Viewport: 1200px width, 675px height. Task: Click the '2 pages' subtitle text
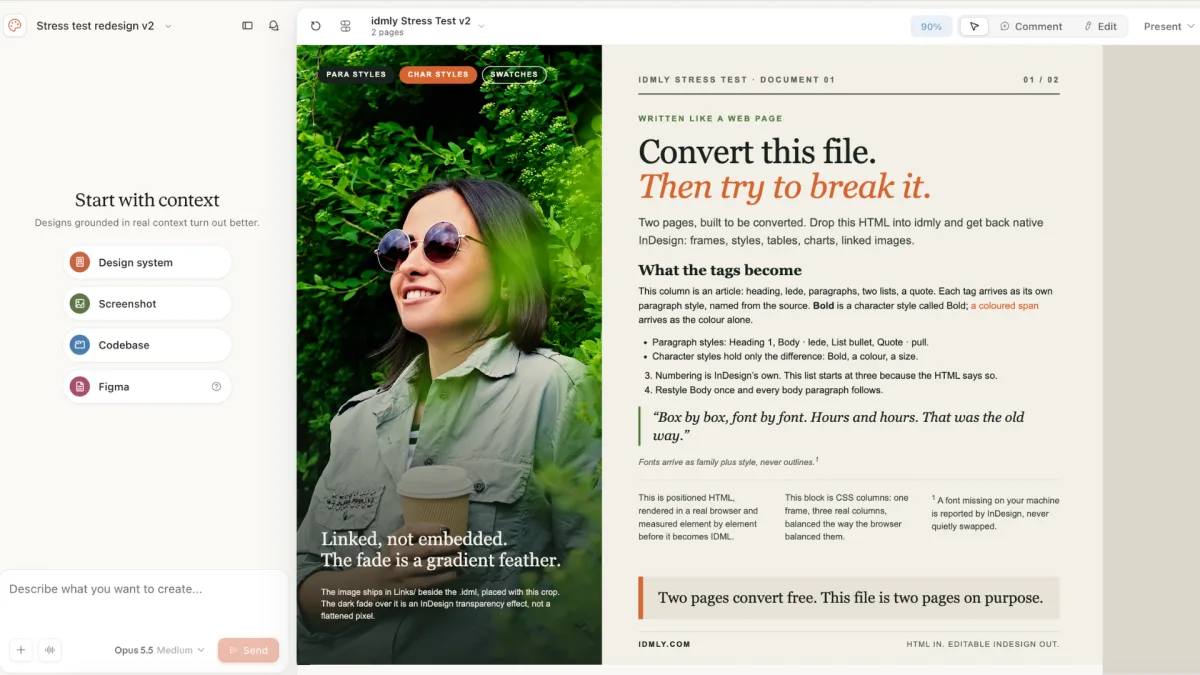(387, 33)
